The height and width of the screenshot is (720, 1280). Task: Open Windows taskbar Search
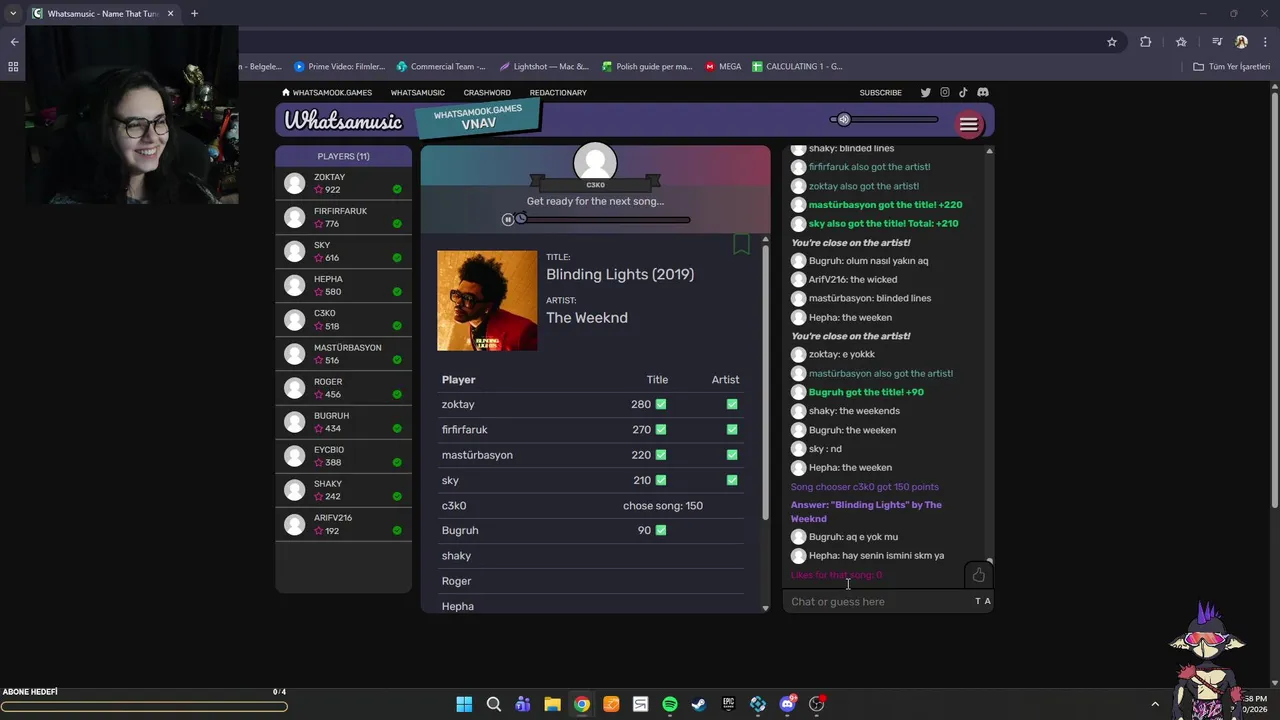tap(494, 704)
